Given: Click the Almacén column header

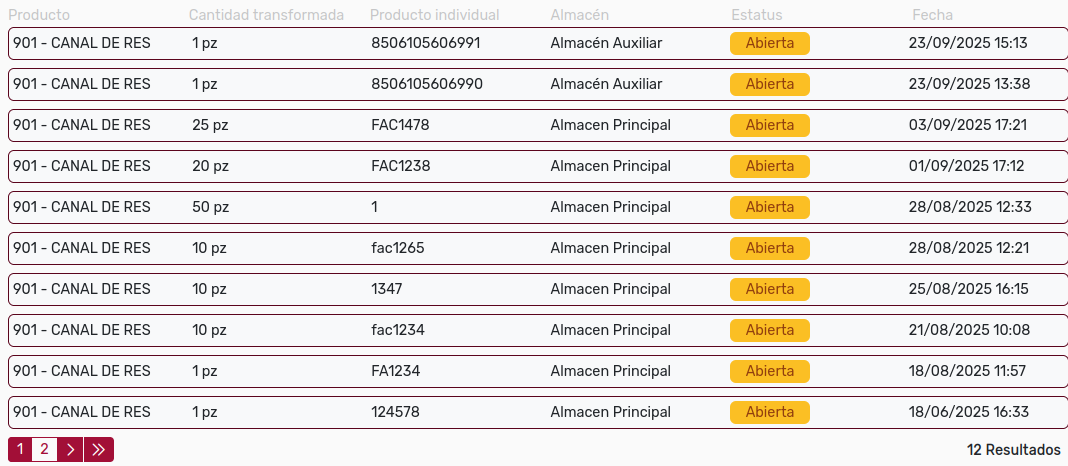Looking at the screenshot, I should click(579, 15).
